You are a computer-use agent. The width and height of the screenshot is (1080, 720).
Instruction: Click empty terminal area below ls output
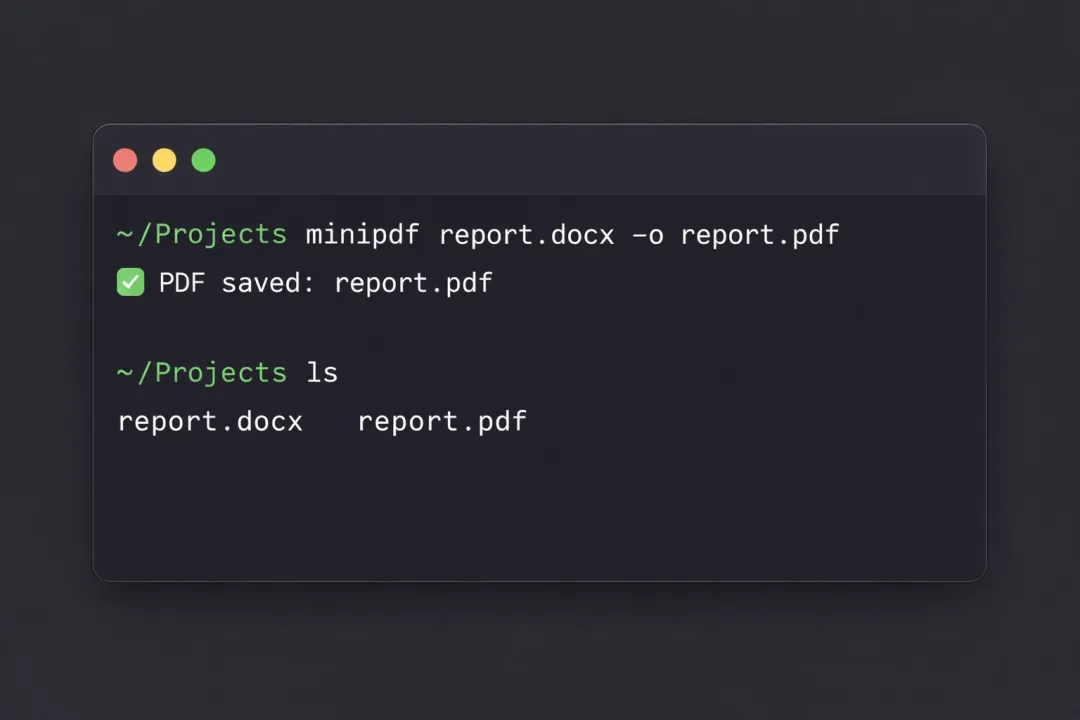[x=540, y=510]
